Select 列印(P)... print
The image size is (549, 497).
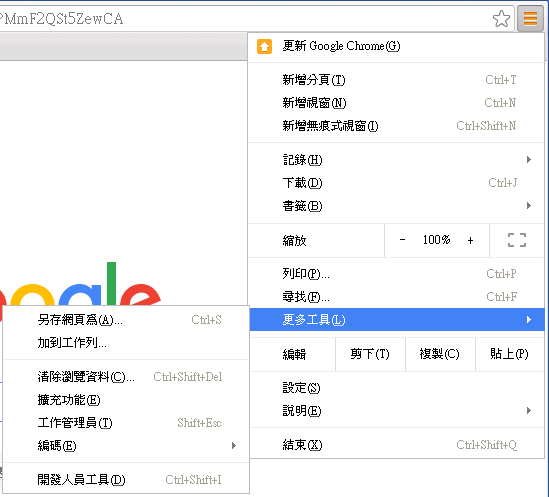[396, 274]
